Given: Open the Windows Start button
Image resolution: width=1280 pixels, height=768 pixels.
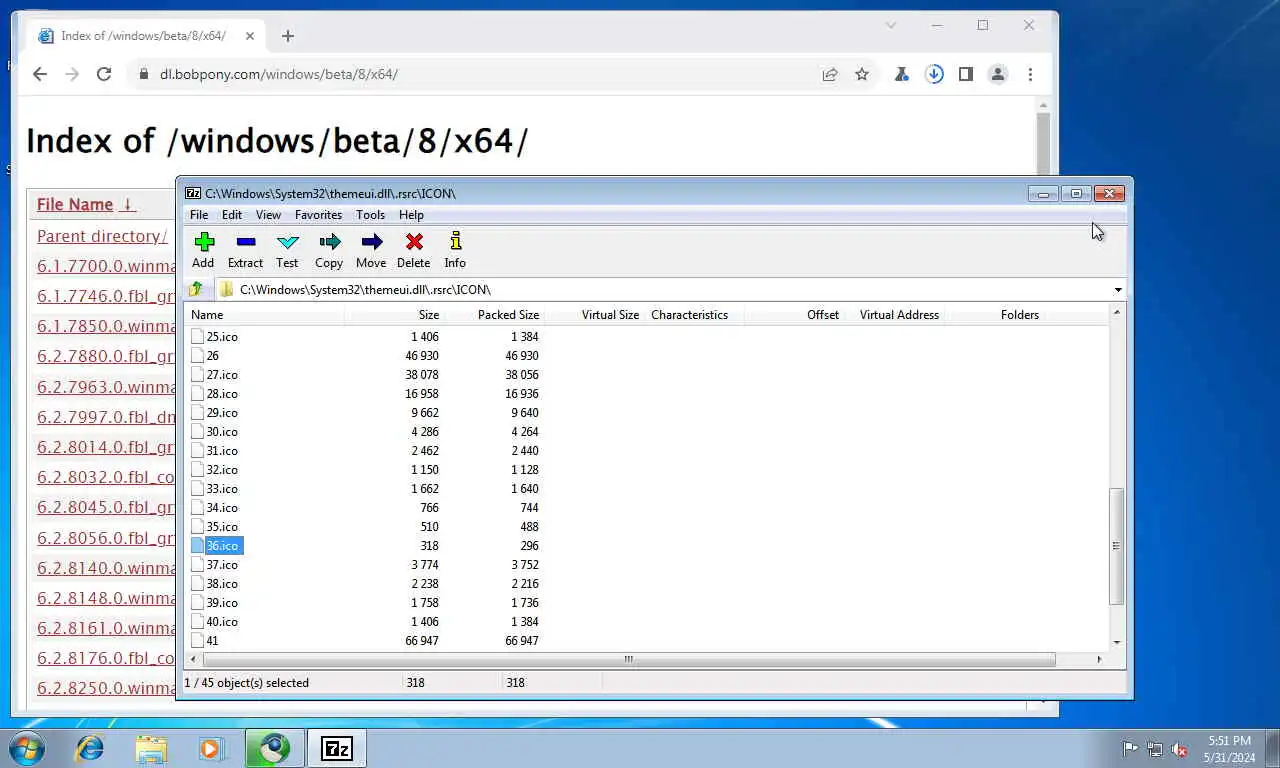Looking at the screenshot, I should (27, 748).
